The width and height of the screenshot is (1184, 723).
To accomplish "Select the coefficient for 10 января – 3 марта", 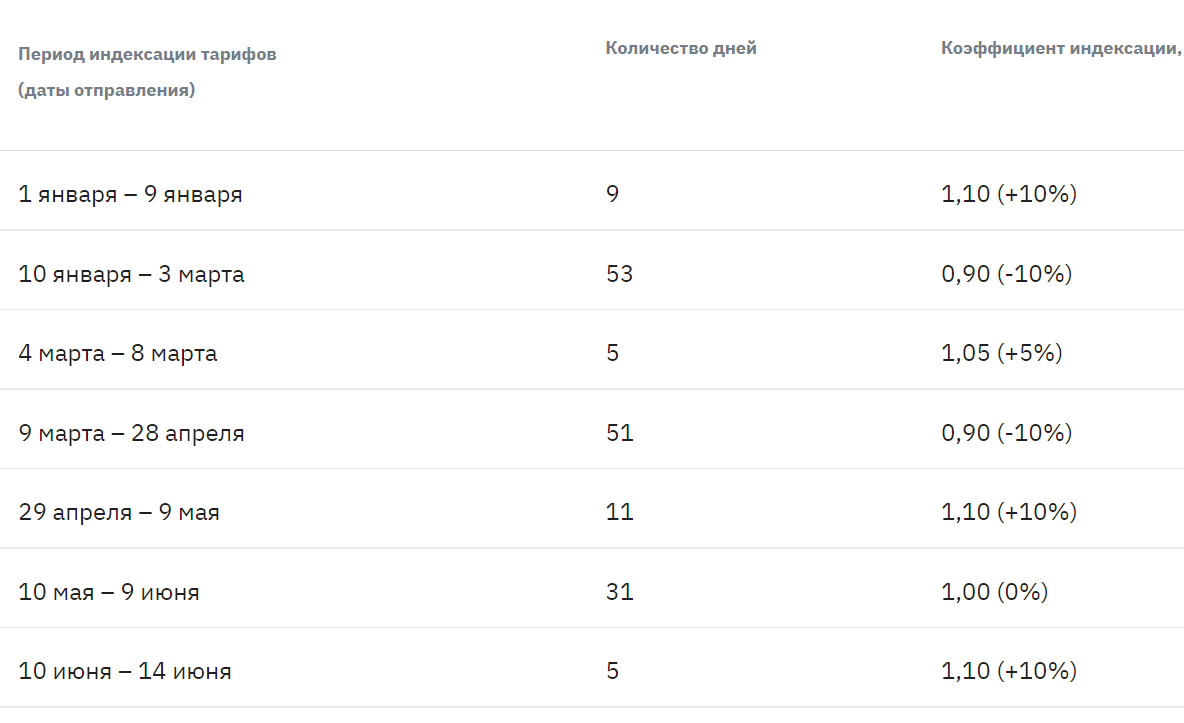I will pyautogui.click(x=1006, y=274).
